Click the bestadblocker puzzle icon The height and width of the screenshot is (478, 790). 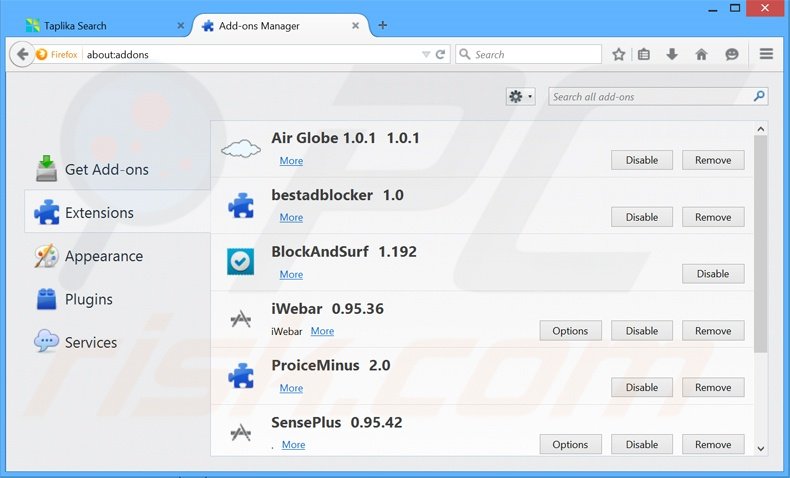(241, 206)
